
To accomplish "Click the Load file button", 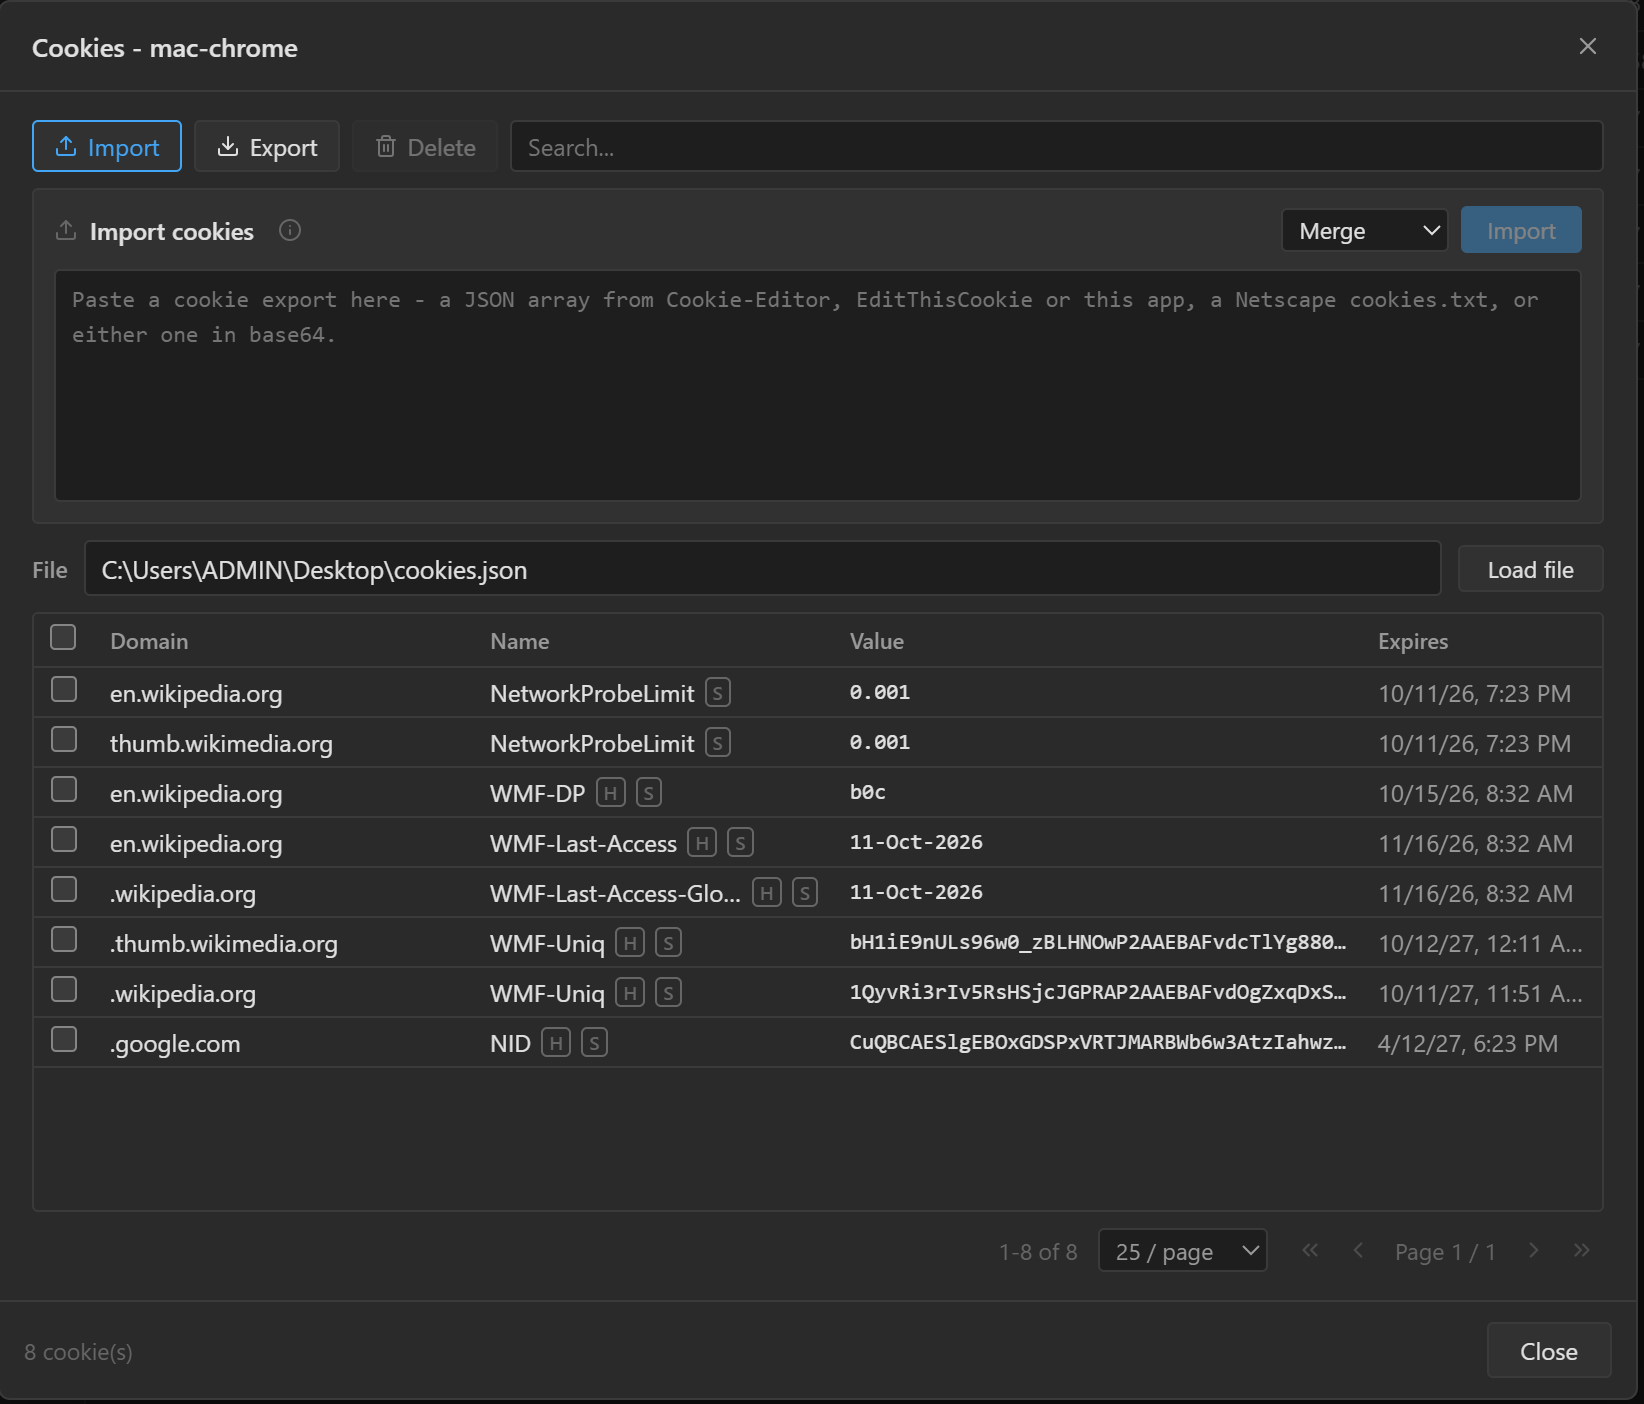I will pos(1530,569).
